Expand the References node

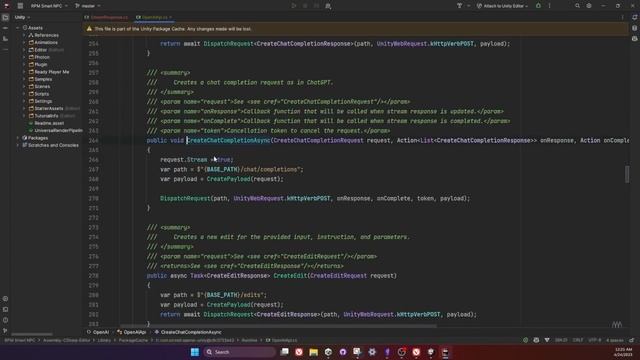(24, 36)
